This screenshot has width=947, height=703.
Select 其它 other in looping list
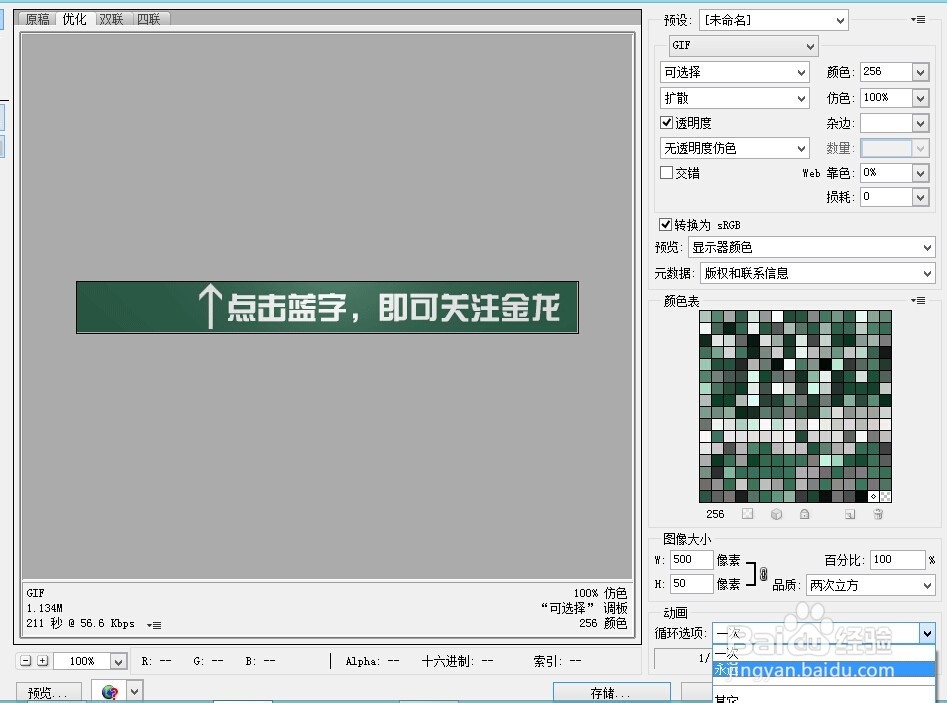824,698
